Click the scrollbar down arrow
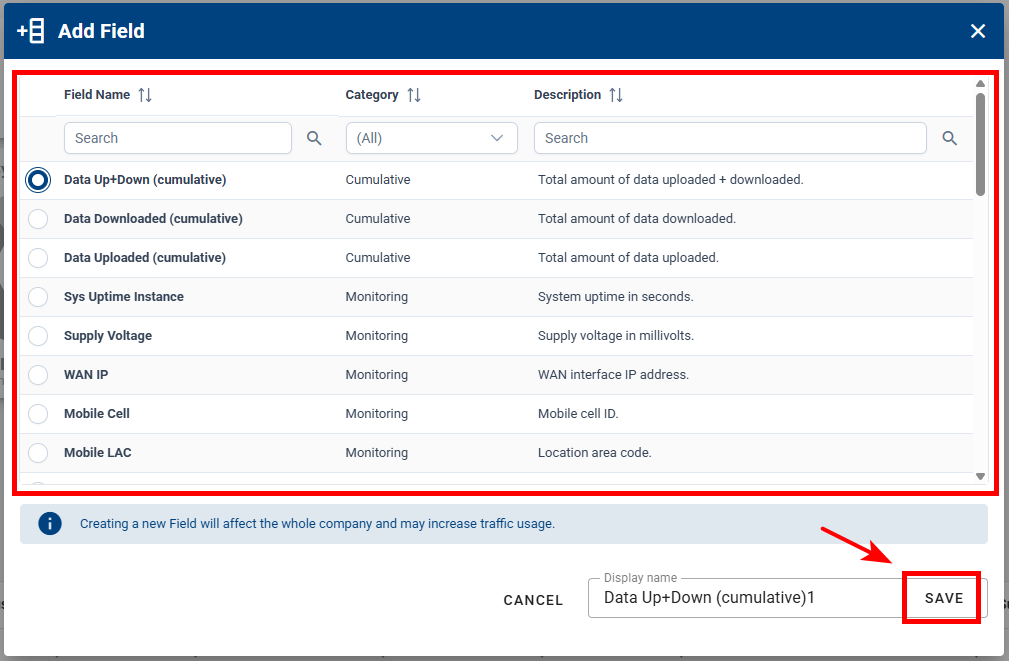The height and width of the screenshot is (661, 1009). (981, 477)
